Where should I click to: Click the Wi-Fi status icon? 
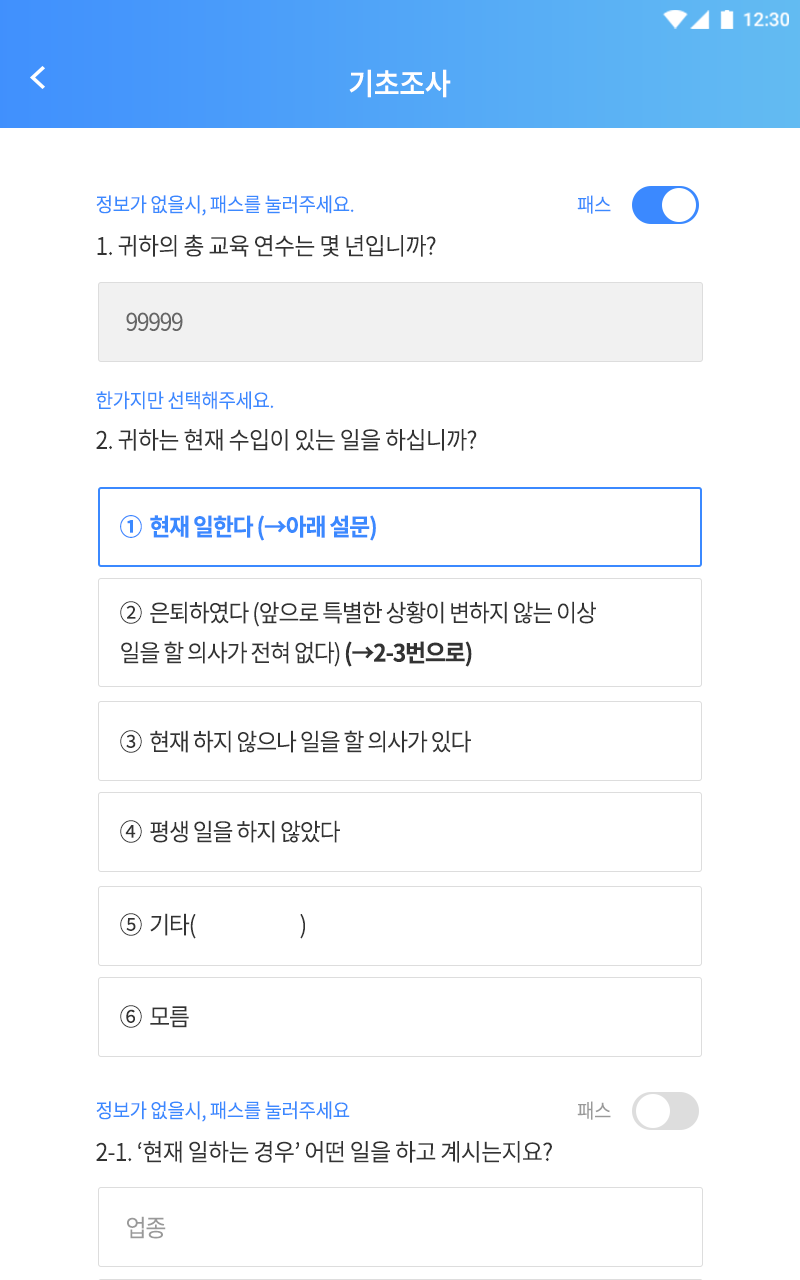pos(675,19)
